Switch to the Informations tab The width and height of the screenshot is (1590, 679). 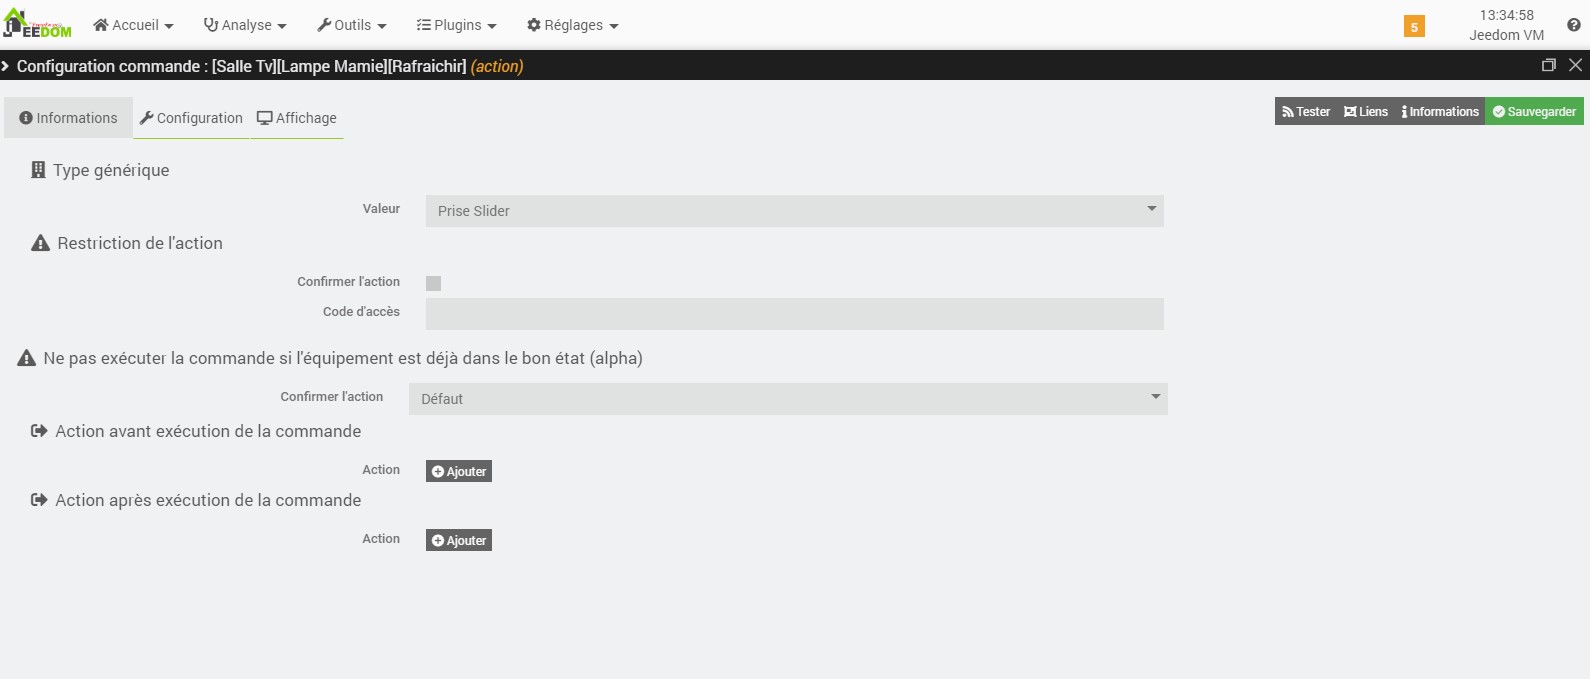68,118
